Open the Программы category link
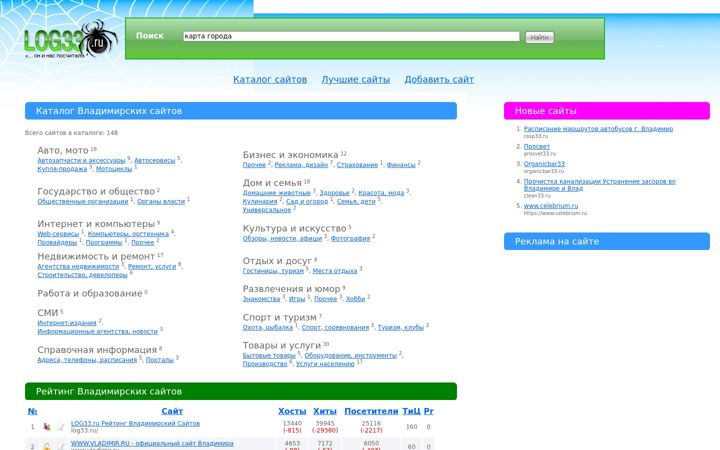The width and height of the screenshot is (720, 450). [x=104, y=242]
